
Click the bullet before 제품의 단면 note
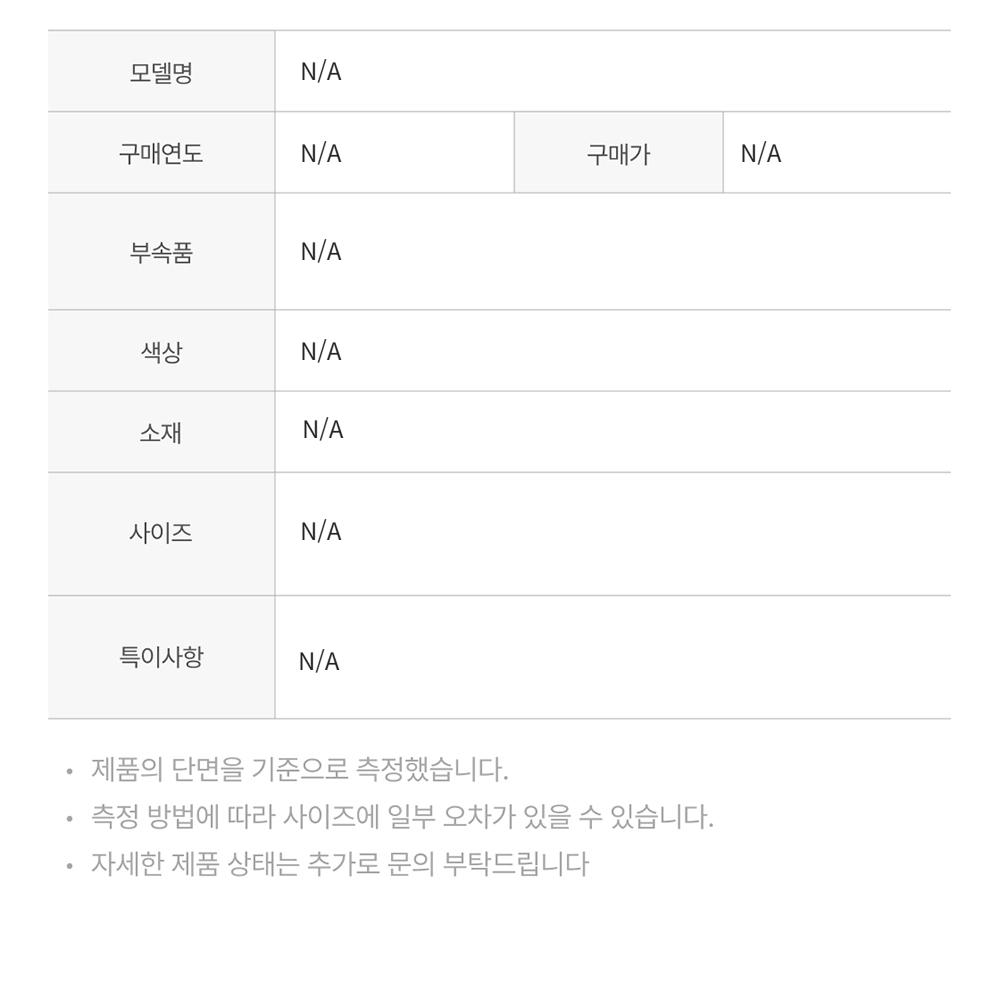click(70, 772)
